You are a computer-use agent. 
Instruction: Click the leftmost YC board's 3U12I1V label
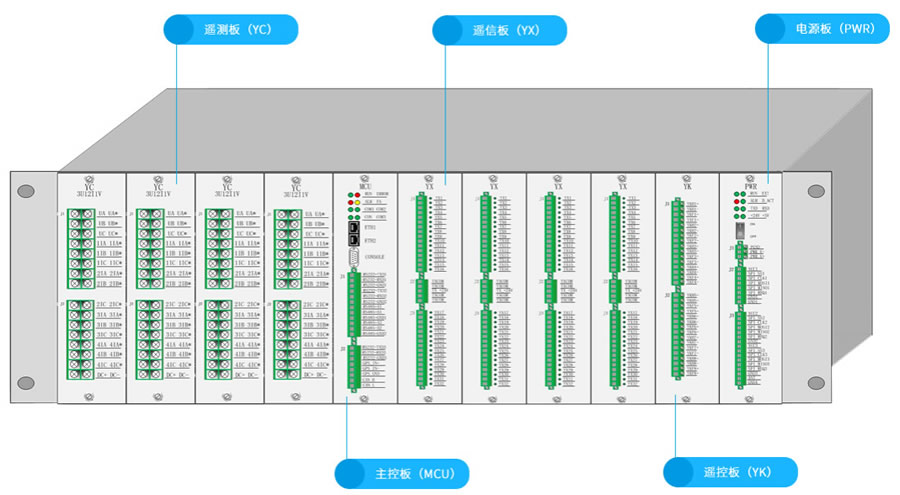coord(89,194)
